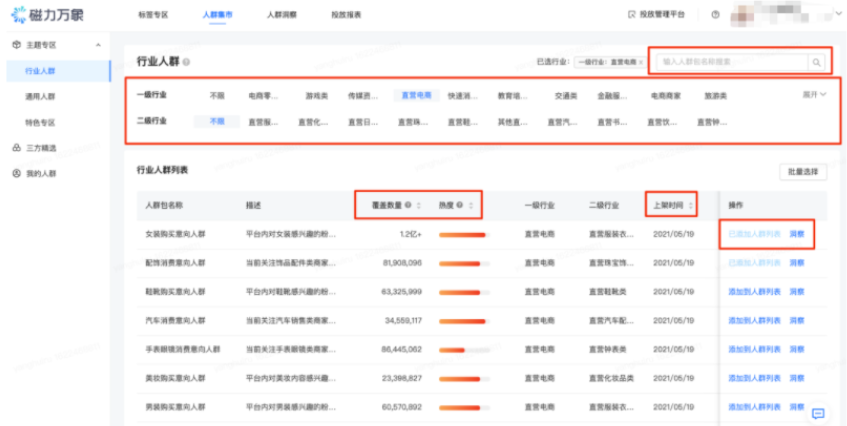Remove the 一级行业：直营电商 tag with its x
This screenshot has height=426, width=847.
(641, 63)
